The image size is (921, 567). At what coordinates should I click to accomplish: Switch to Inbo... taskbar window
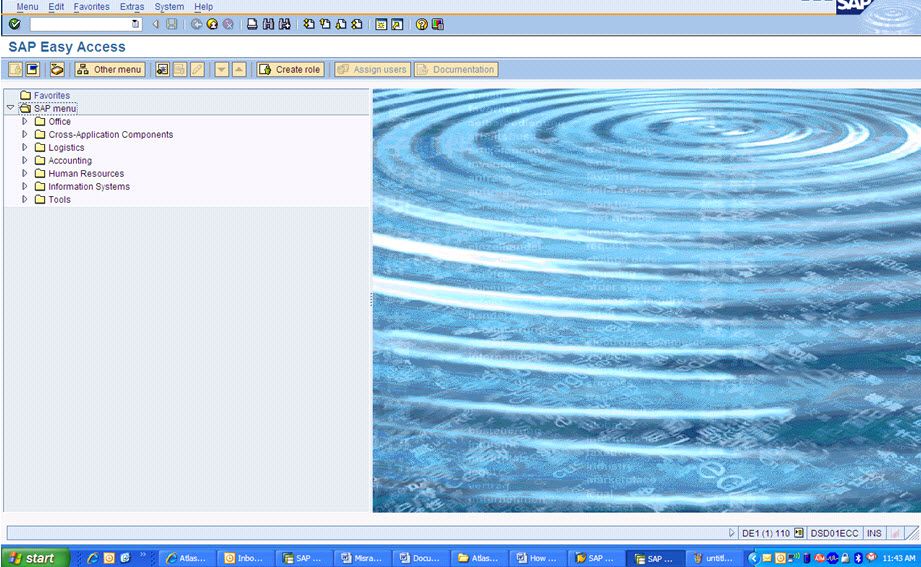pos(245,558)
